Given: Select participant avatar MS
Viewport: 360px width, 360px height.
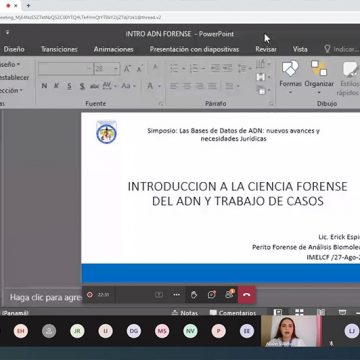Looking at the screenshot, I should click(162, 331).
